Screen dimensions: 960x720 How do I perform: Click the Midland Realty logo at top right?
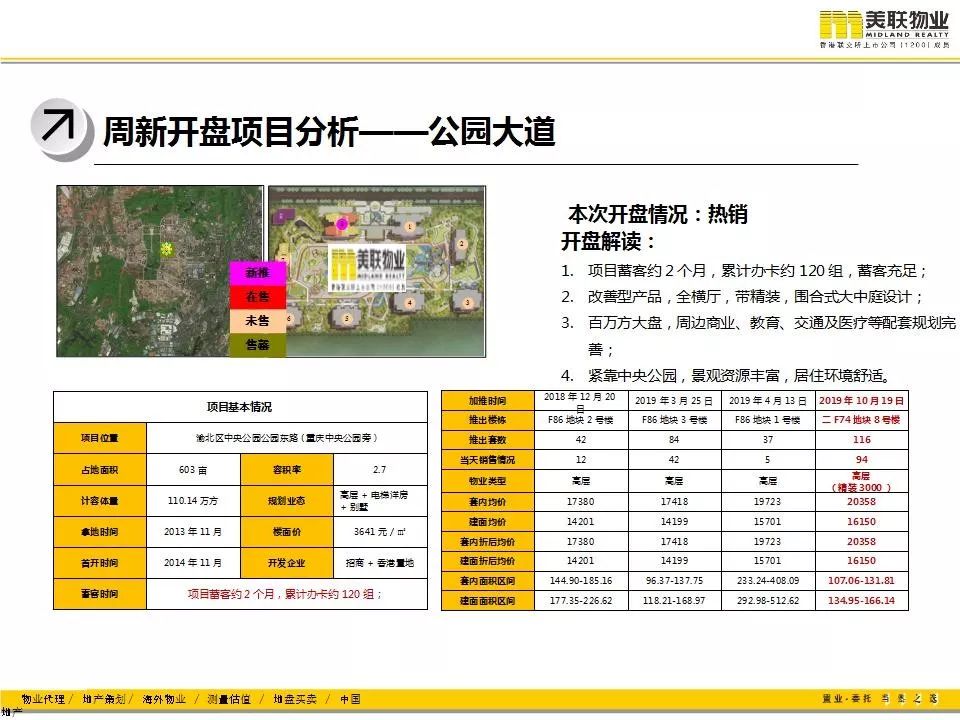[883, 29]
